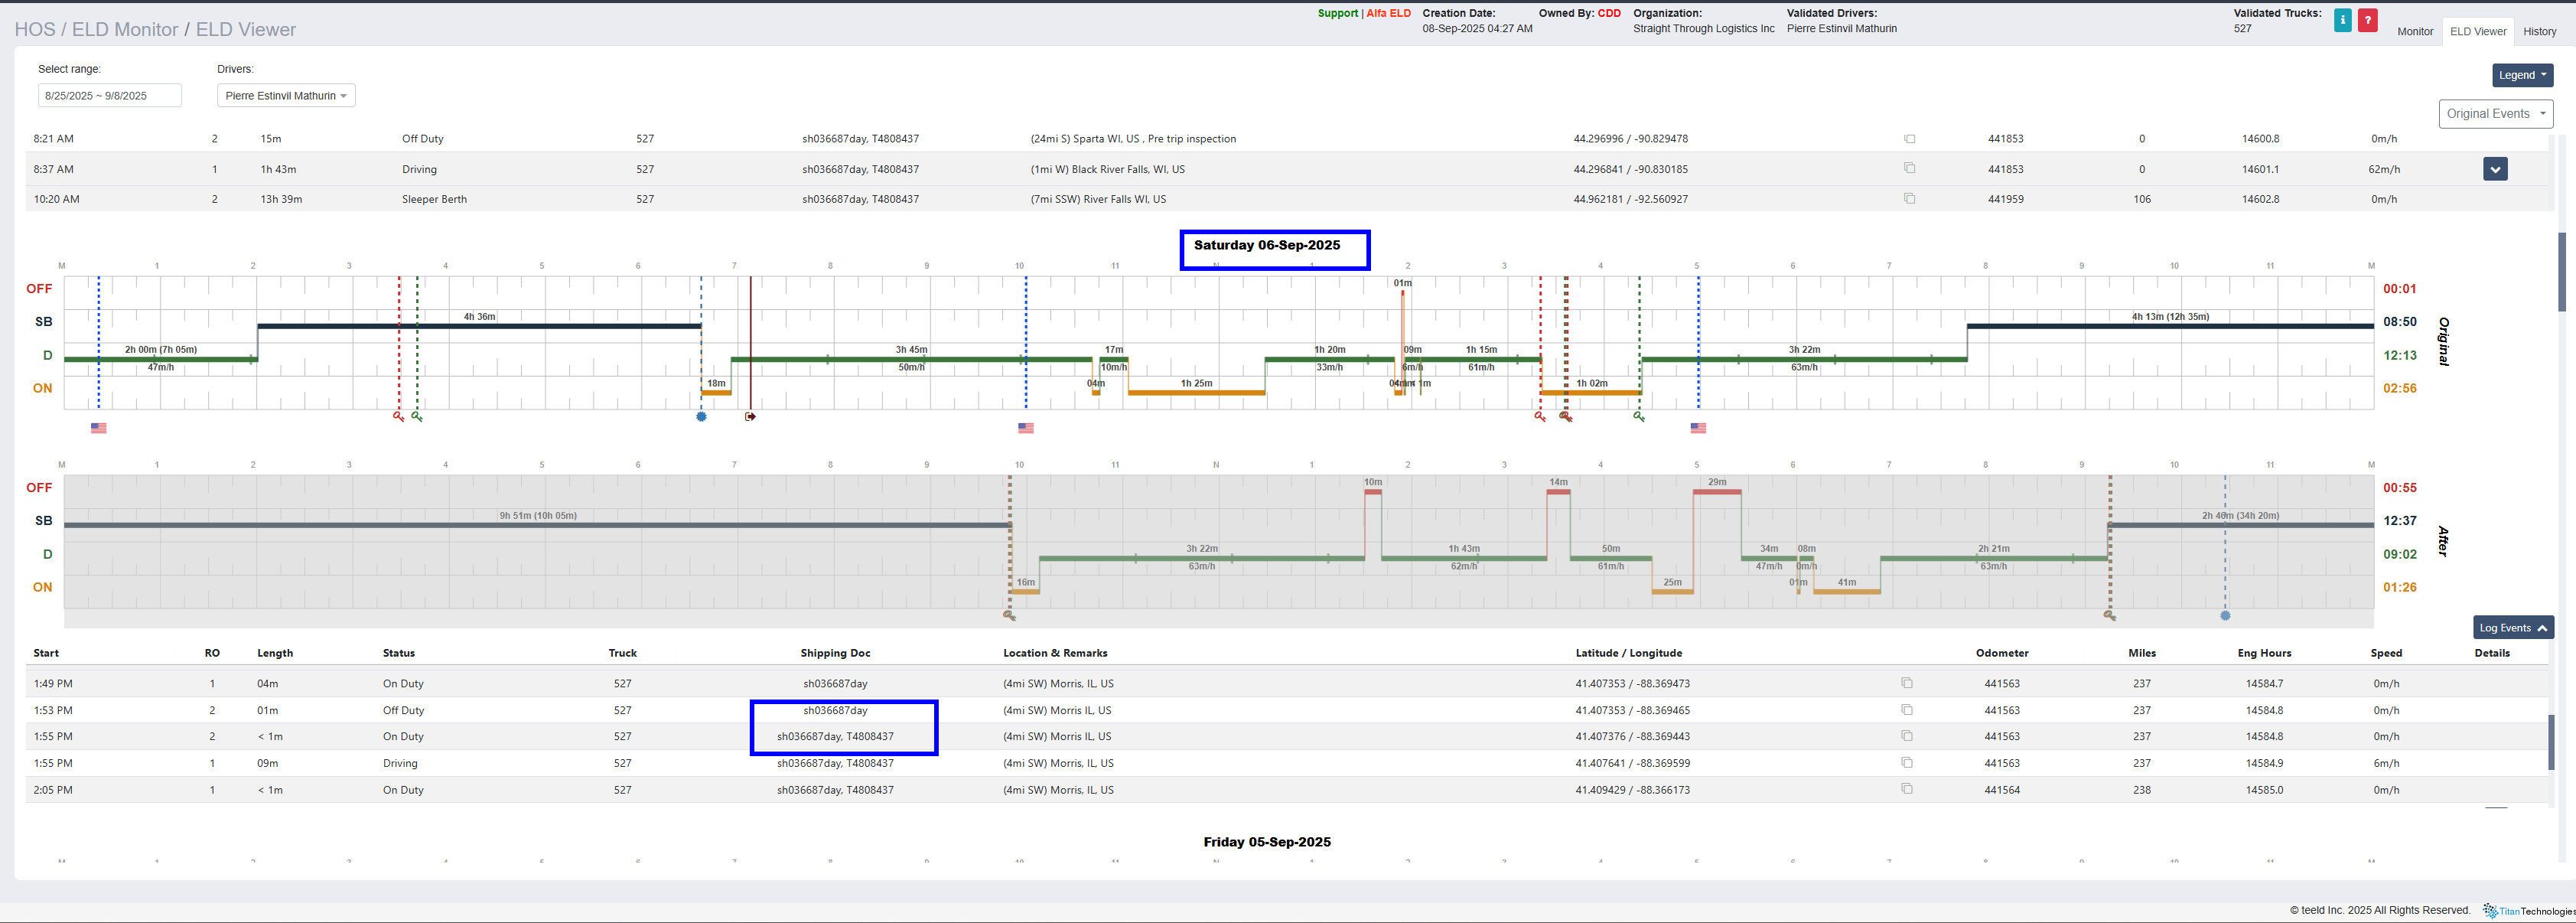The width and height of the screenshot is (2576, 923).
Task: Click the Odometer column header
Action: click(2002, 653)
